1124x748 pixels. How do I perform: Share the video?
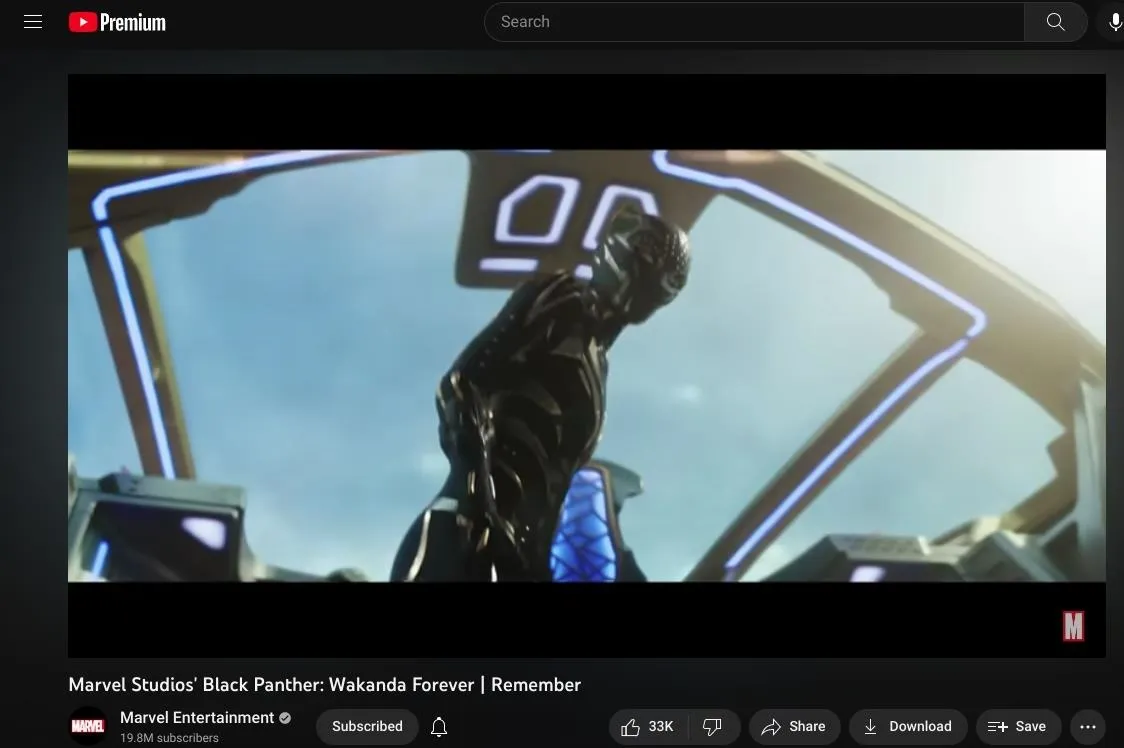(x=794, y=726)
